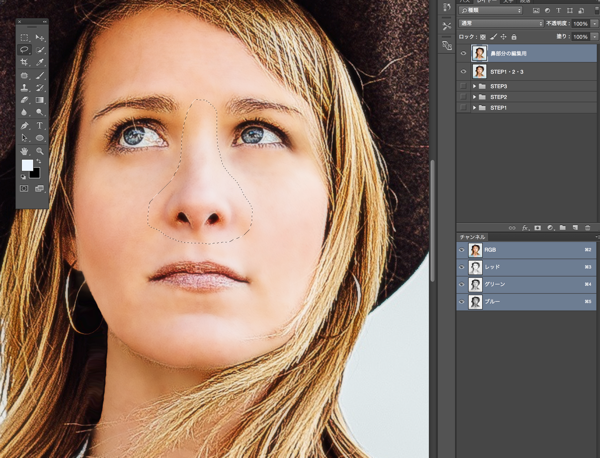Open the opacity slider dropdown arrow
The width and height of the screenshot is (600, 458).
pyautogui.click(x=594, y=24)
